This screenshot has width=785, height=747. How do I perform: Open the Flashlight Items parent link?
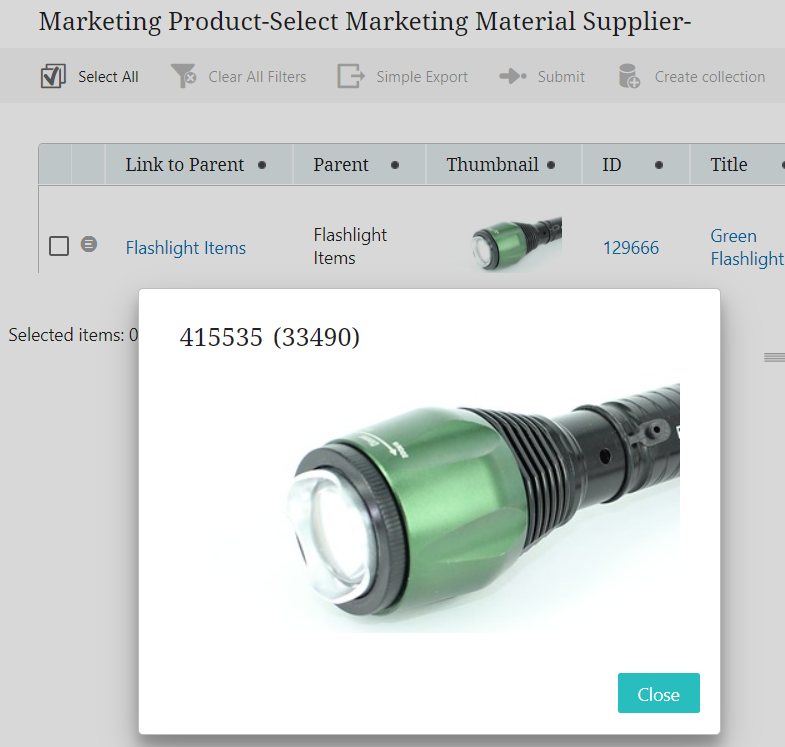click(185, 248)
